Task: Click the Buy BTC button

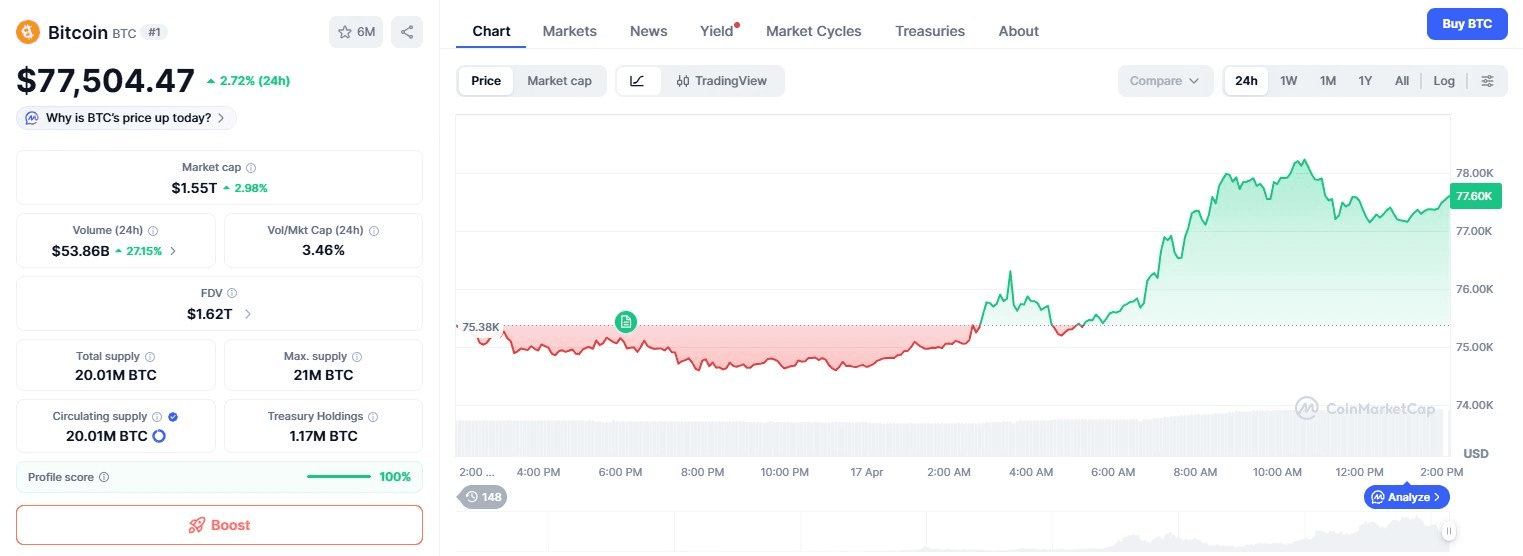Action: click(1466, 24)
